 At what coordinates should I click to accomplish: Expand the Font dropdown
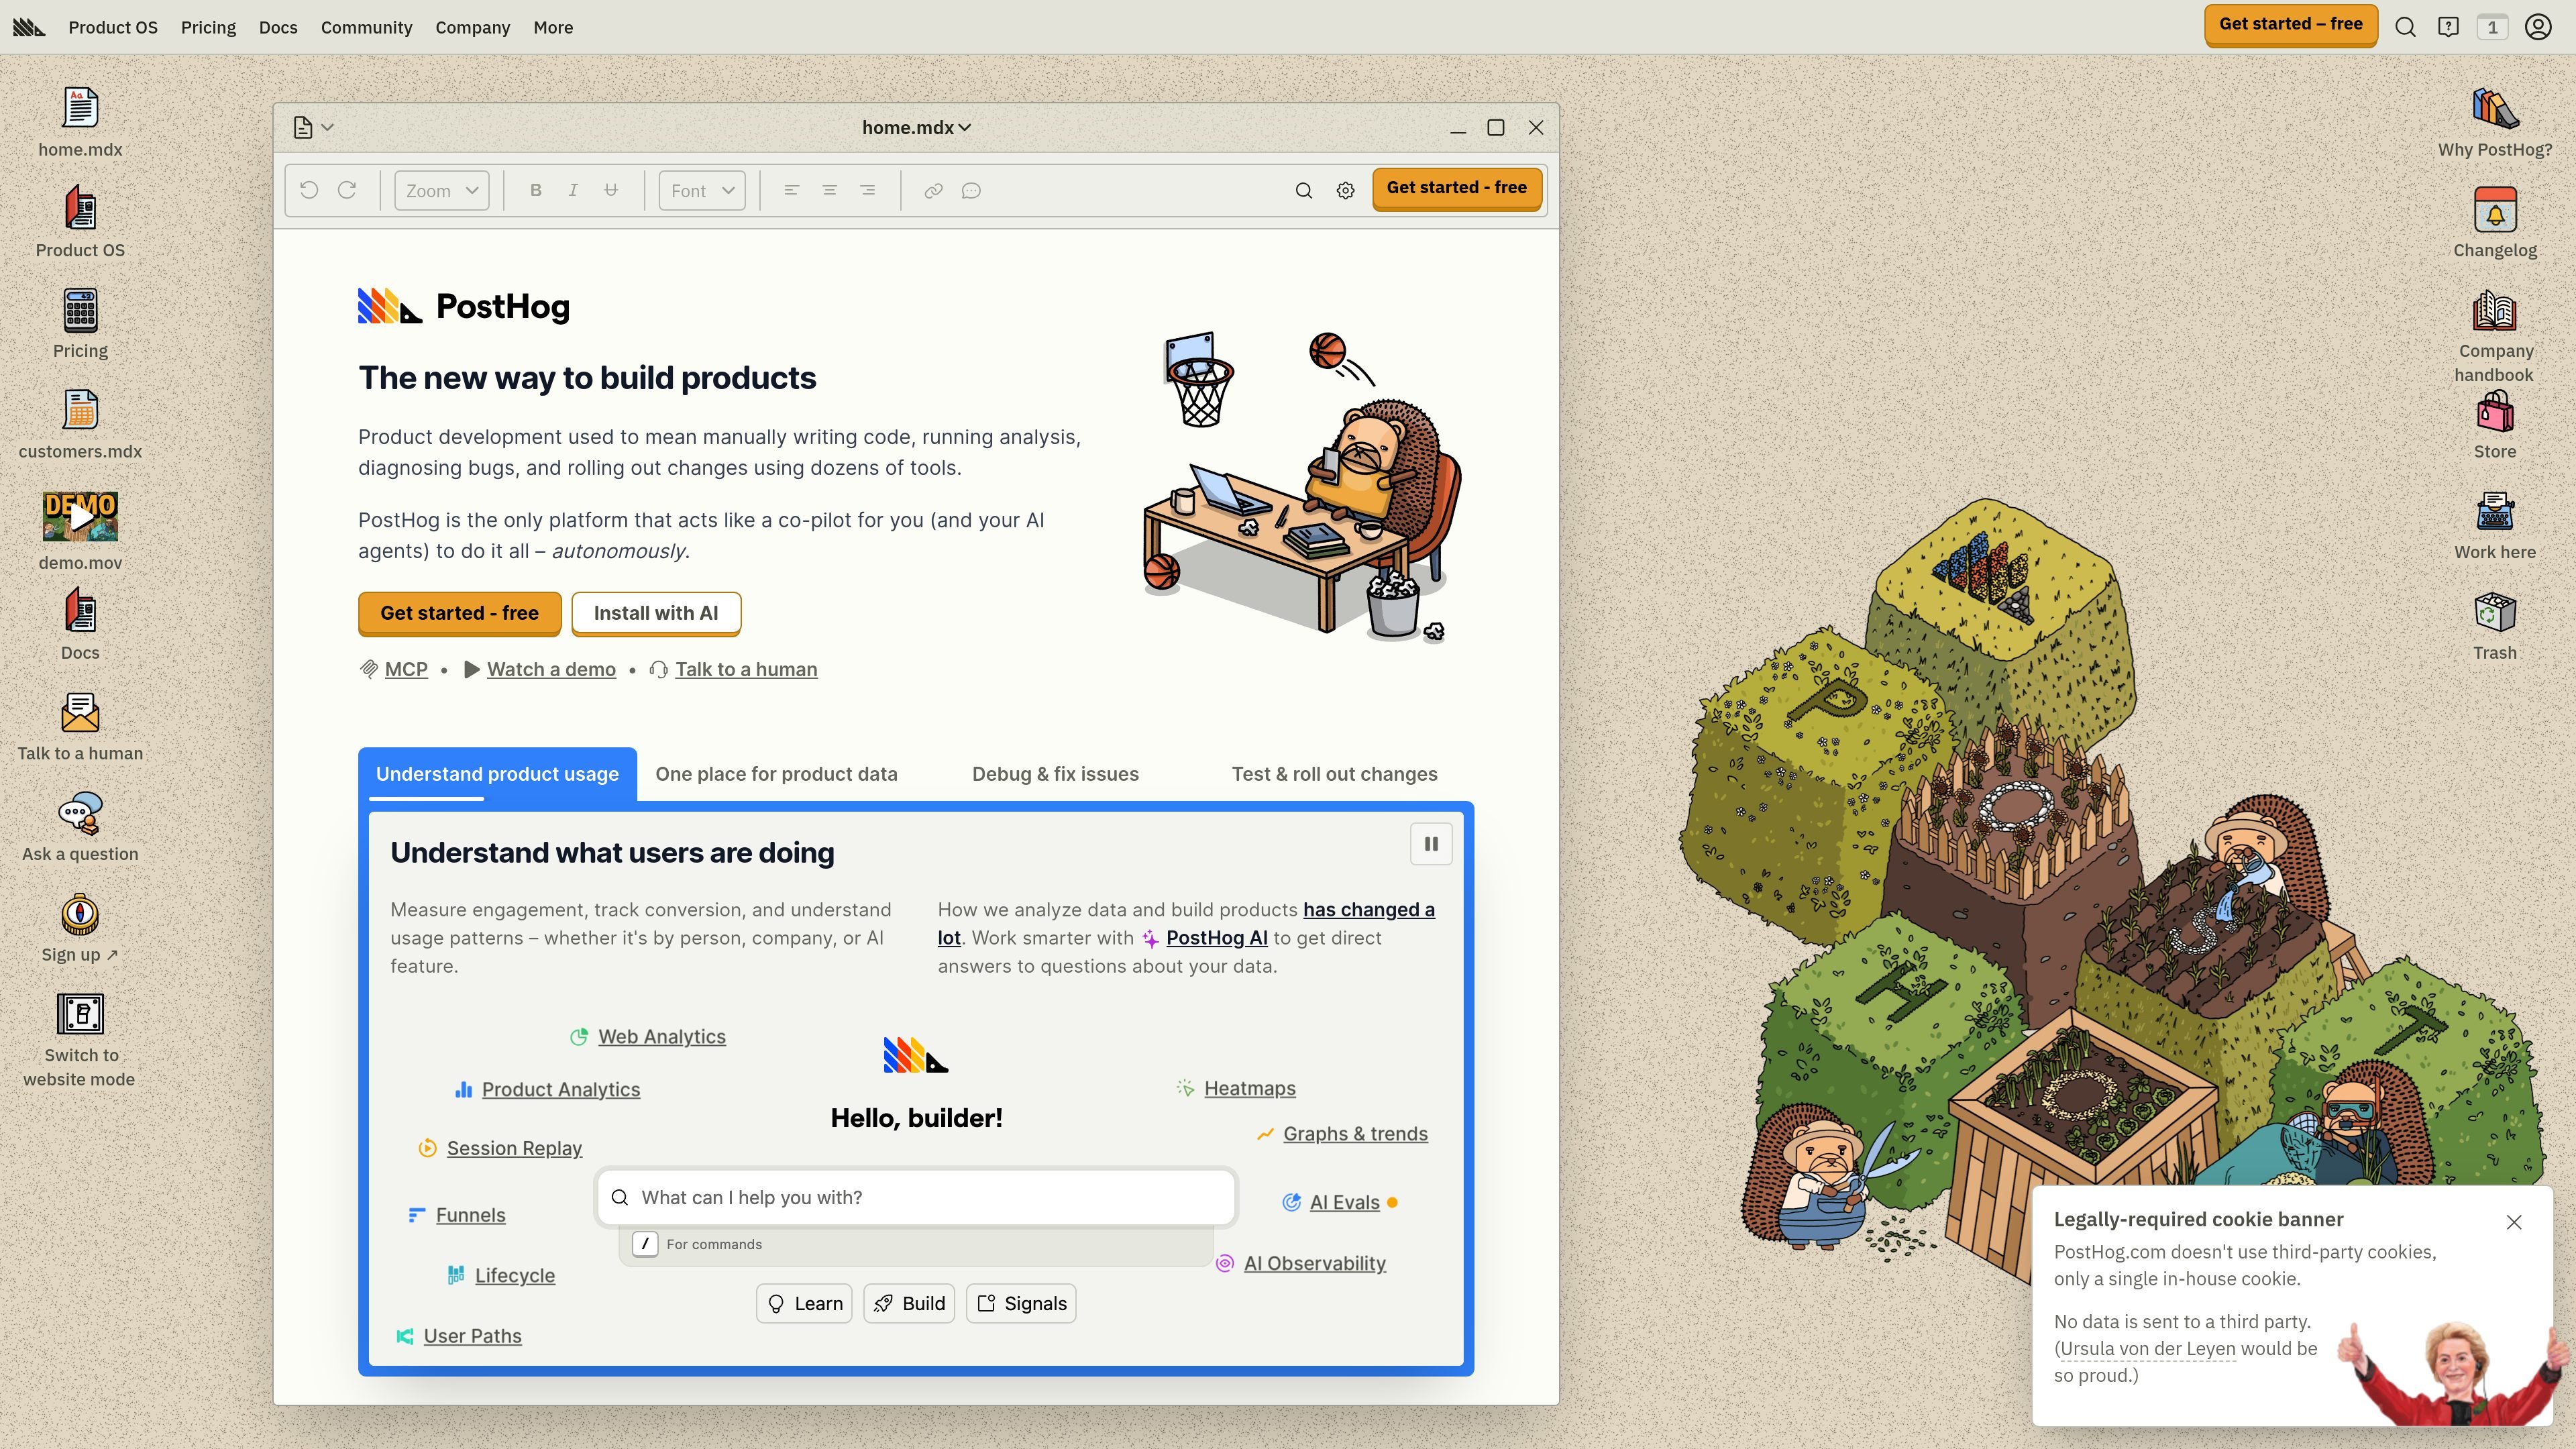tap(702, 190)
